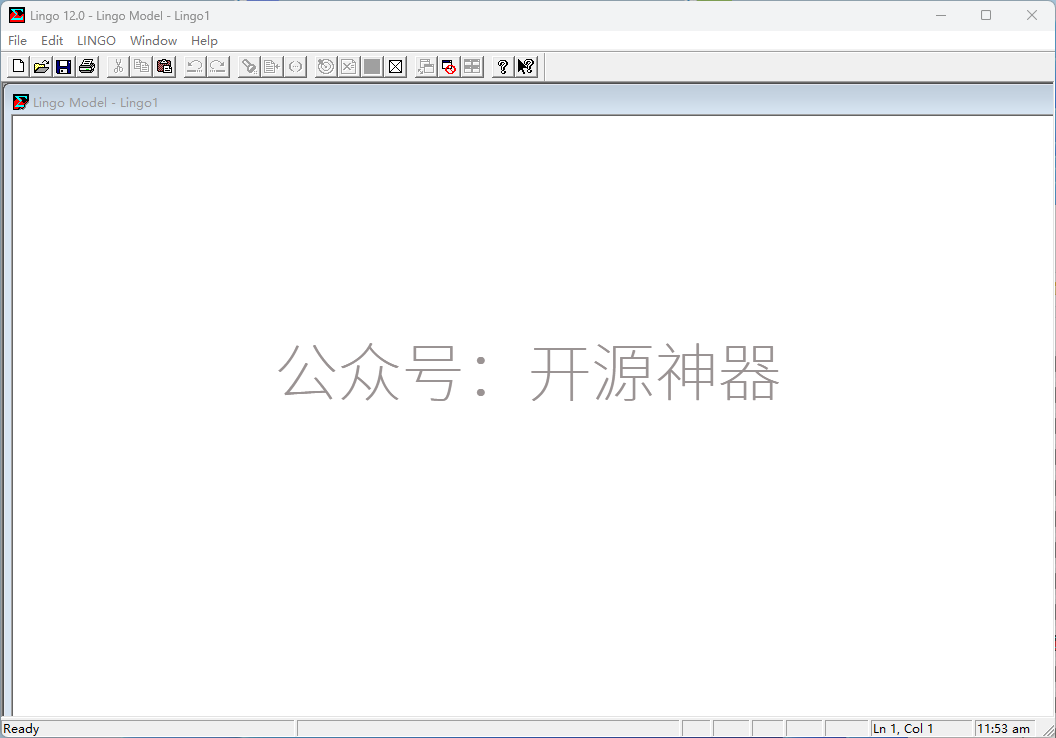Click the gray square Options toolbar icon
The image size is (1056, 738).
tap(372, 67)
